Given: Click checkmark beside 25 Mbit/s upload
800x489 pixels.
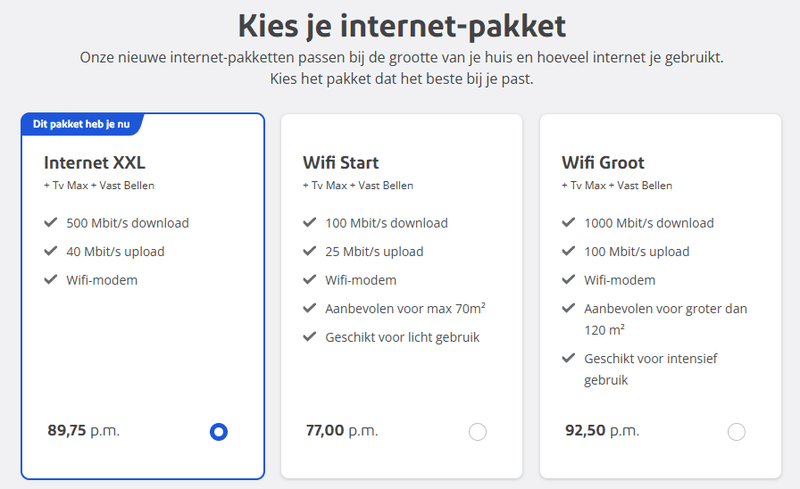Looking at the screenshot, I should click(310, 251).
